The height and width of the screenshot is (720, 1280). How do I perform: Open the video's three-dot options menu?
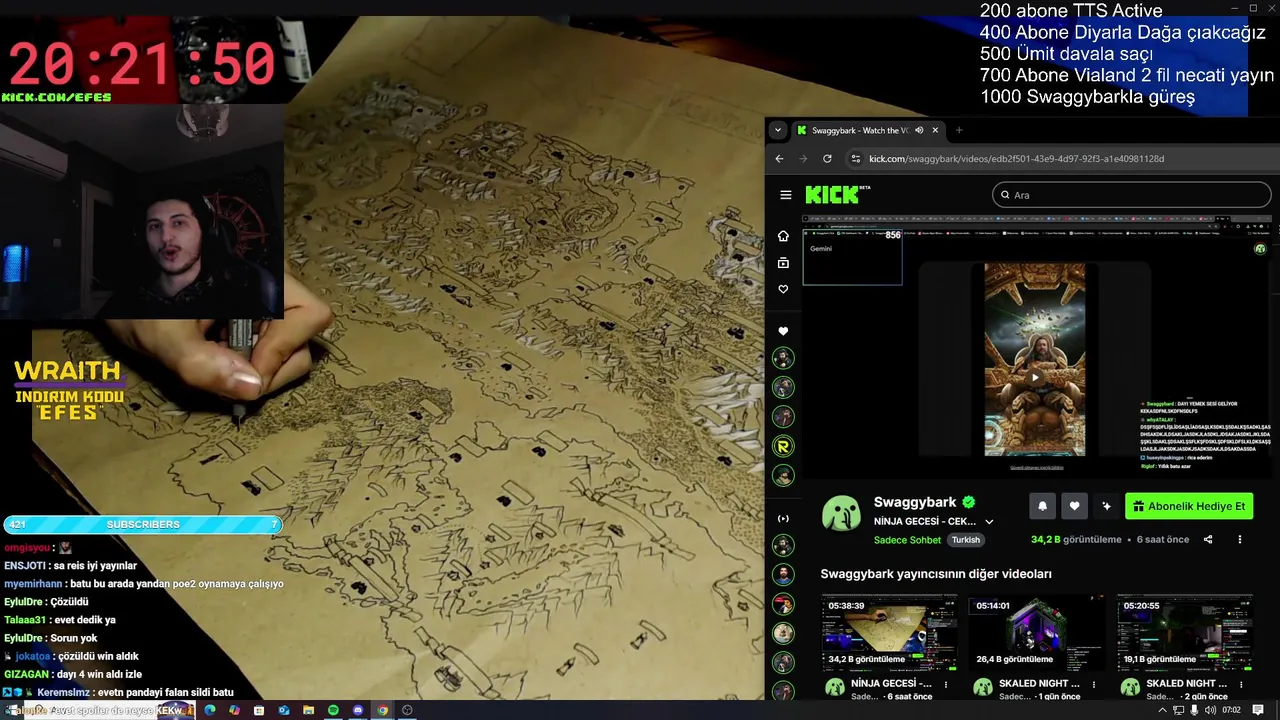pyautogui.click(x=1240, y=539)
